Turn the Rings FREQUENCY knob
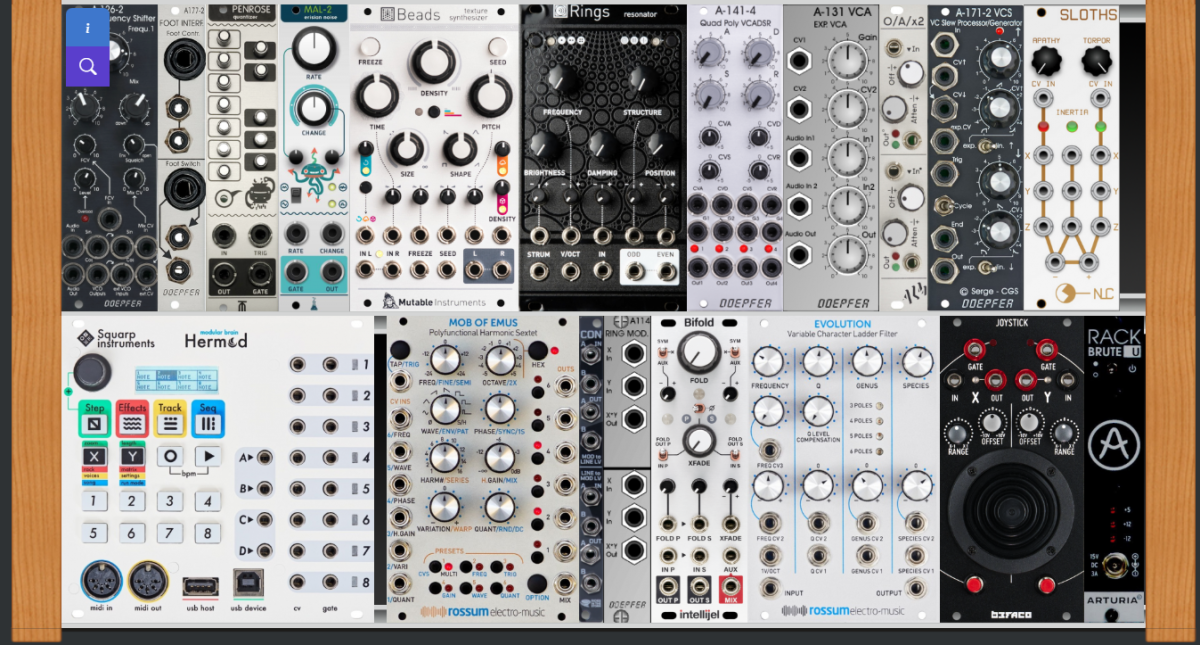Screen dimensions: 1200x645 562,82
